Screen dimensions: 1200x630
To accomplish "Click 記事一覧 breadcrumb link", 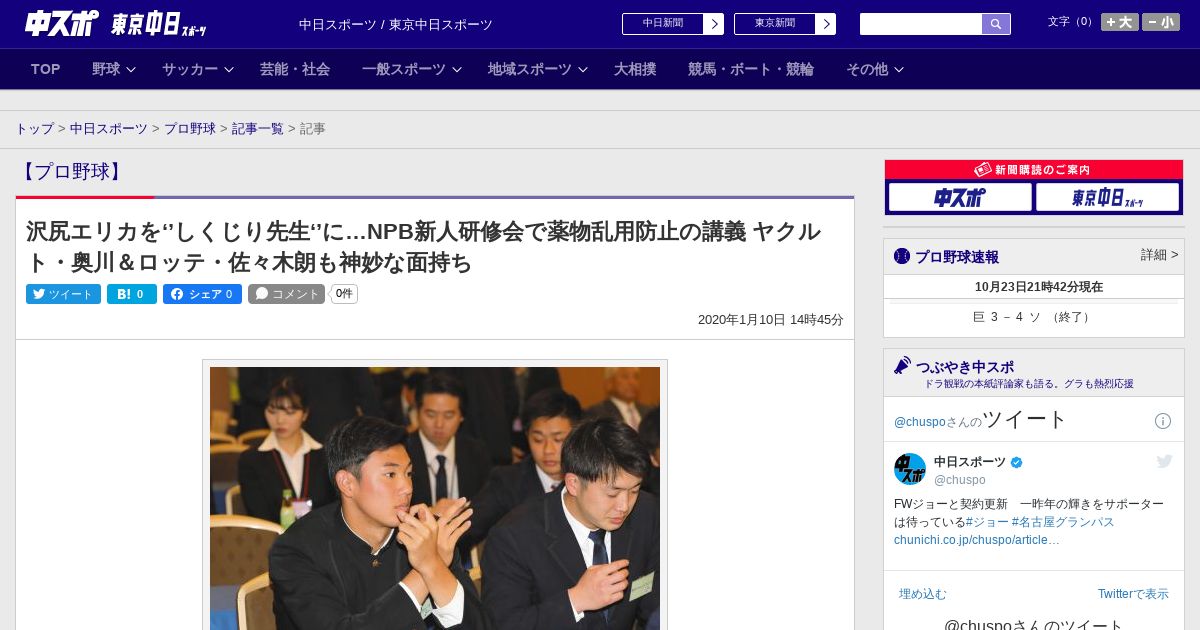I will [x=258, y=129].
